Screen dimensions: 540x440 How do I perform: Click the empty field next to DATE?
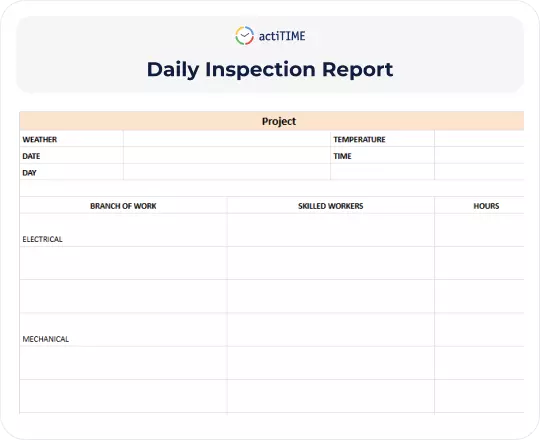coord(227,156)
